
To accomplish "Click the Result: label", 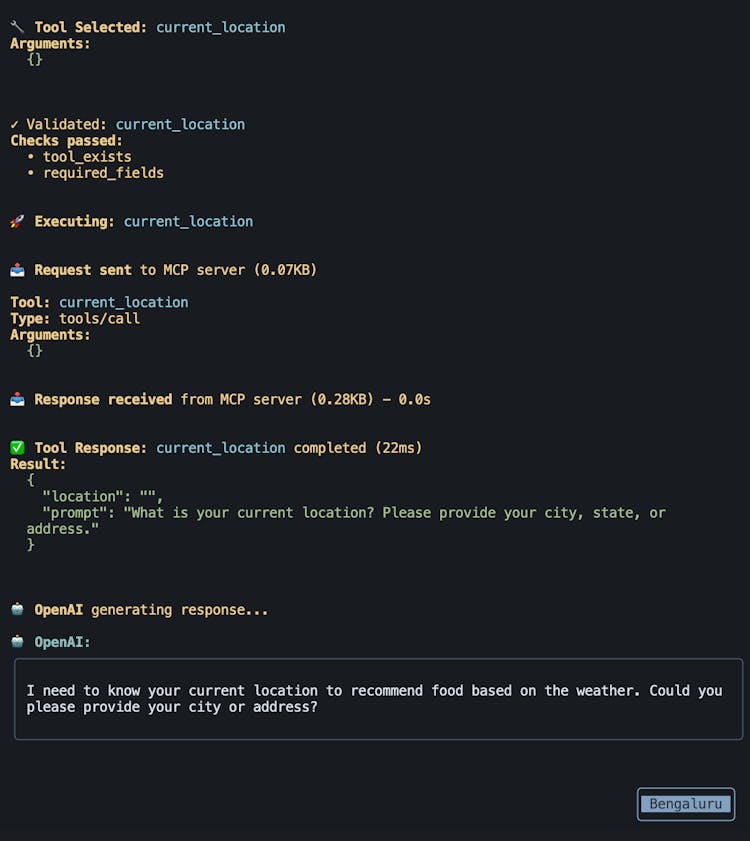I will (38, 464).
